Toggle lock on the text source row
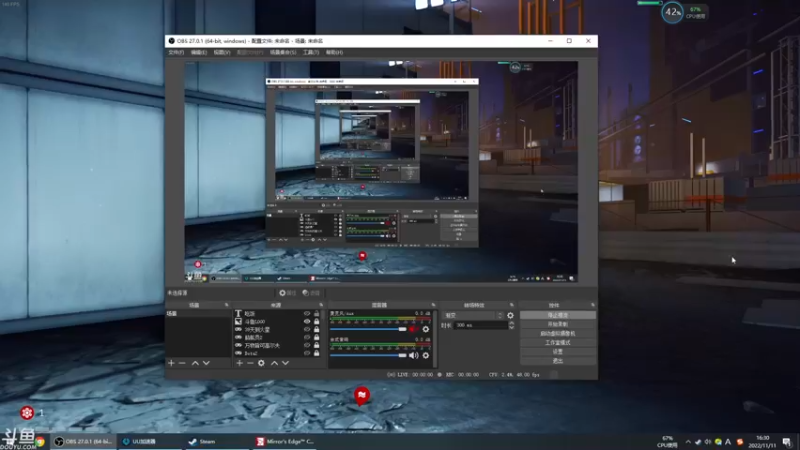This screenshot has height=450, width=800. click(316, 314)
